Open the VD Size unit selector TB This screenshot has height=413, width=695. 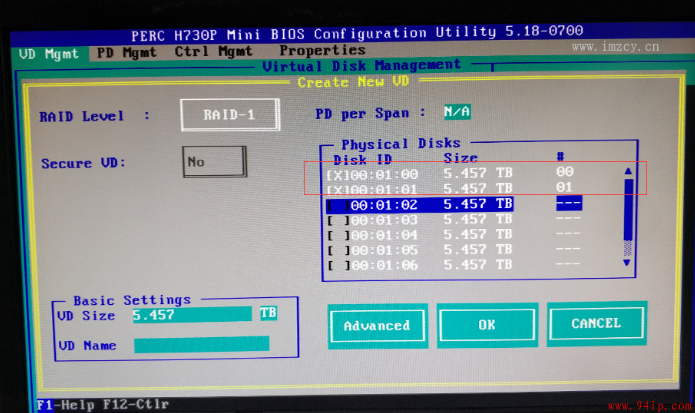click(268, 313)
